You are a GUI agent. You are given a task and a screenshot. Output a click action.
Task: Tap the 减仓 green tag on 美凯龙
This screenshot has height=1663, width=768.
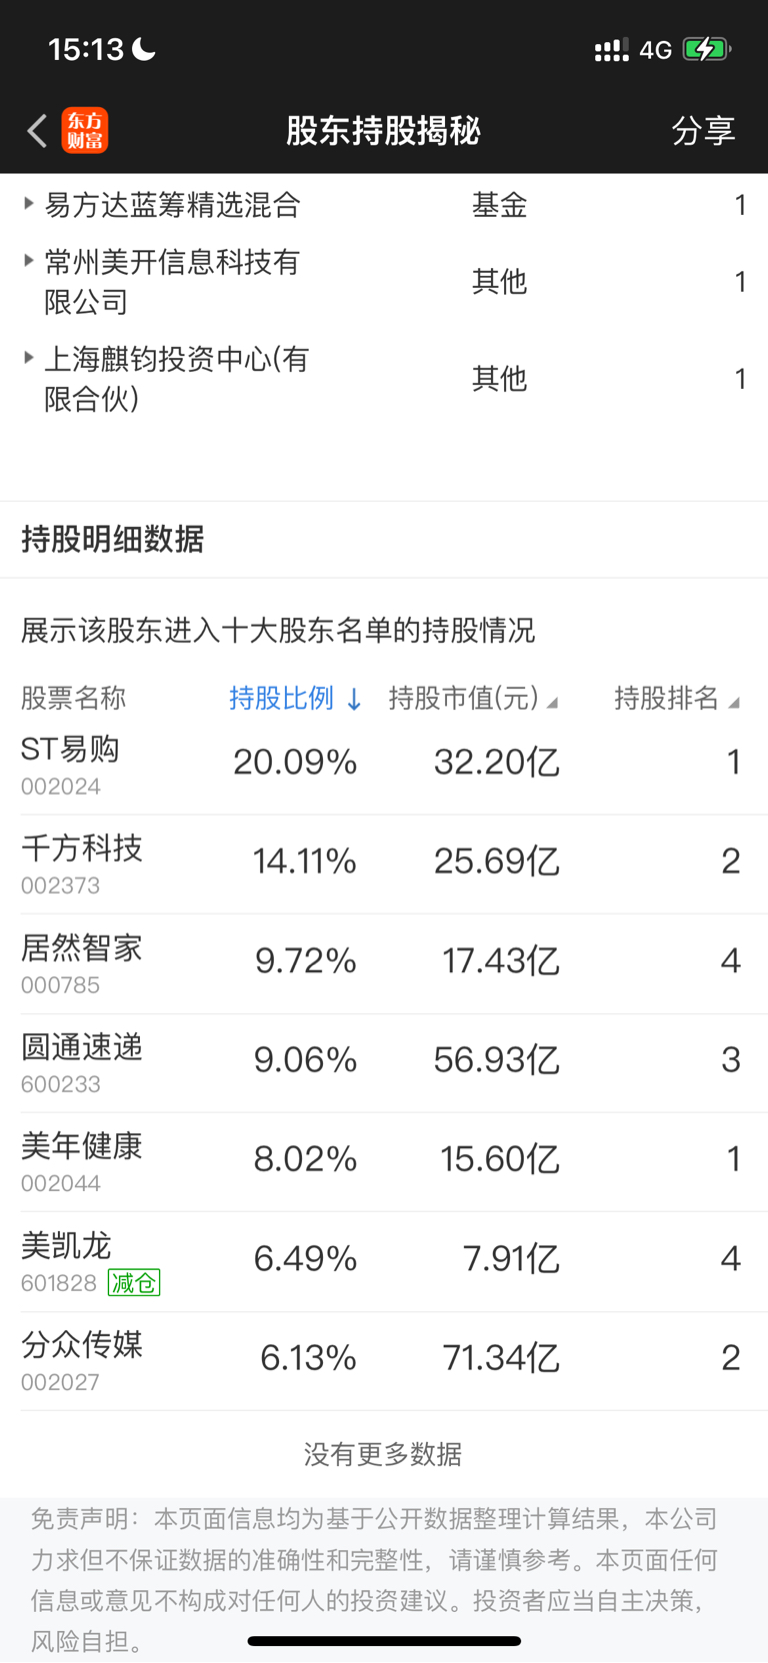pos(134,1283)
